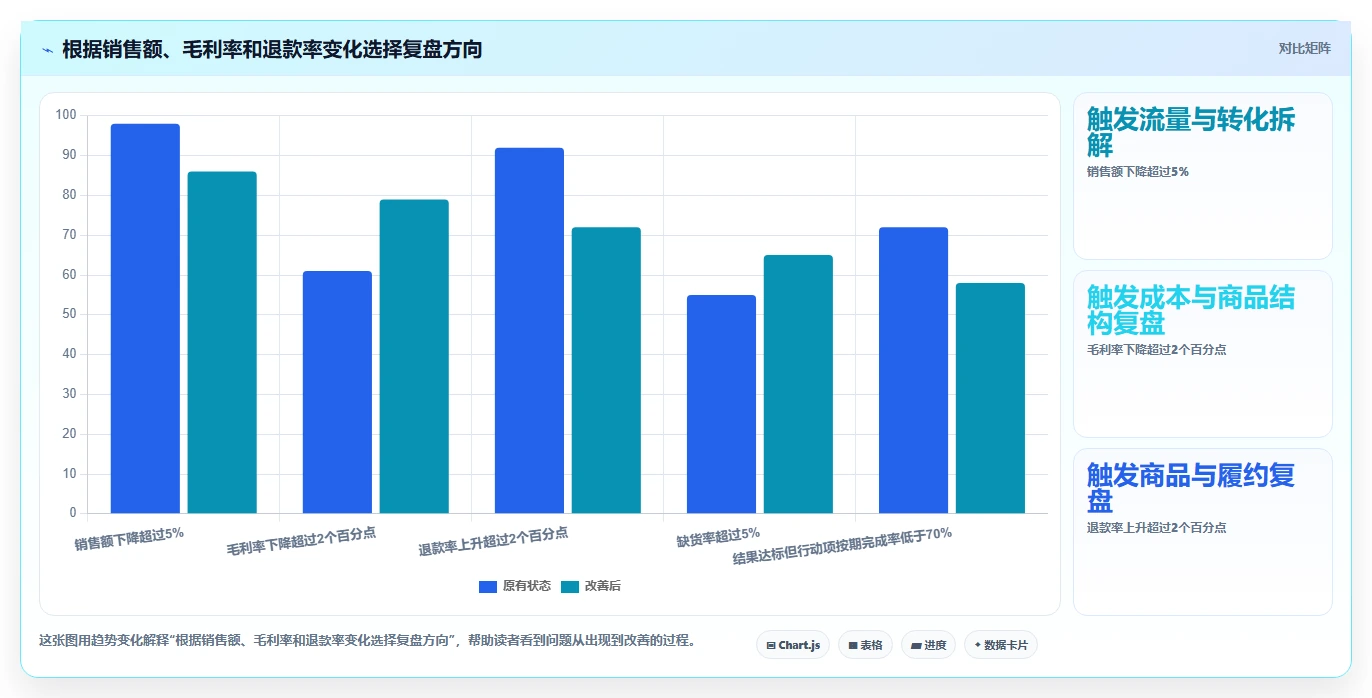The height and width of the screenshot is (698, 1372).
Task: Click the 改善后 bar for 缺货率超过5%
Action: pos(798,385)
